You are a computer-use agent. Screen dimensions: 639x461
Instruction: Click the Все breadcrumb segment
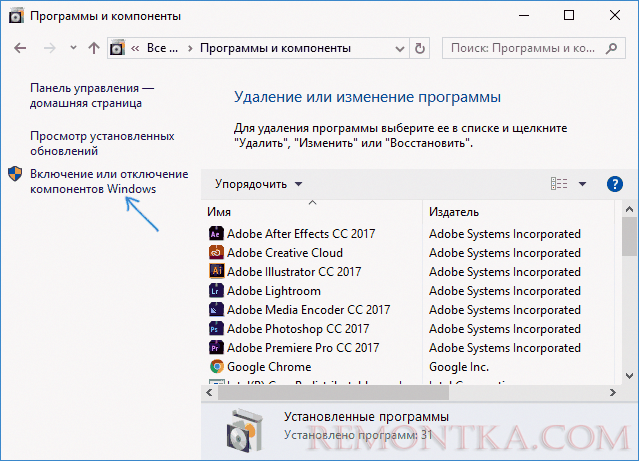162,48
